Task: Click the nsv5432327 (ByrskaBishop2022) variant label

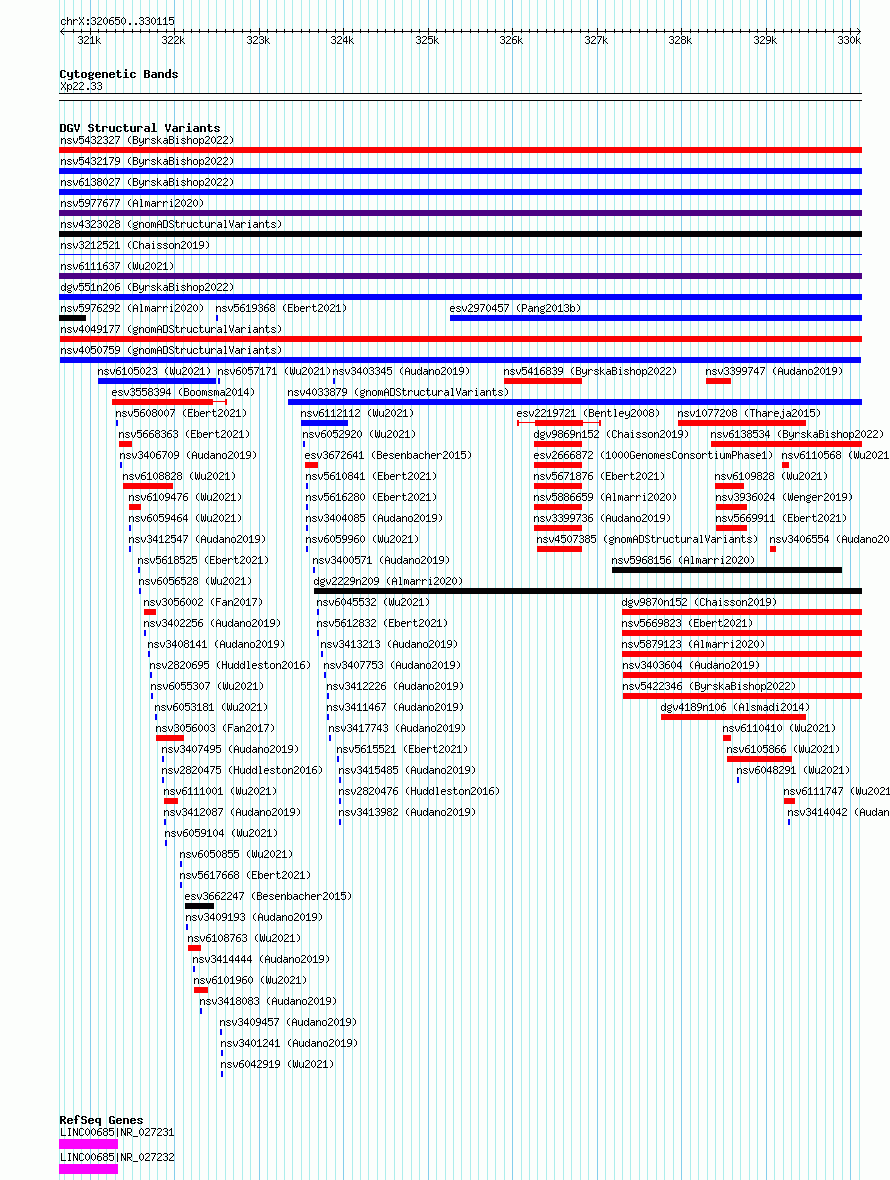Action: coord(147,140)
